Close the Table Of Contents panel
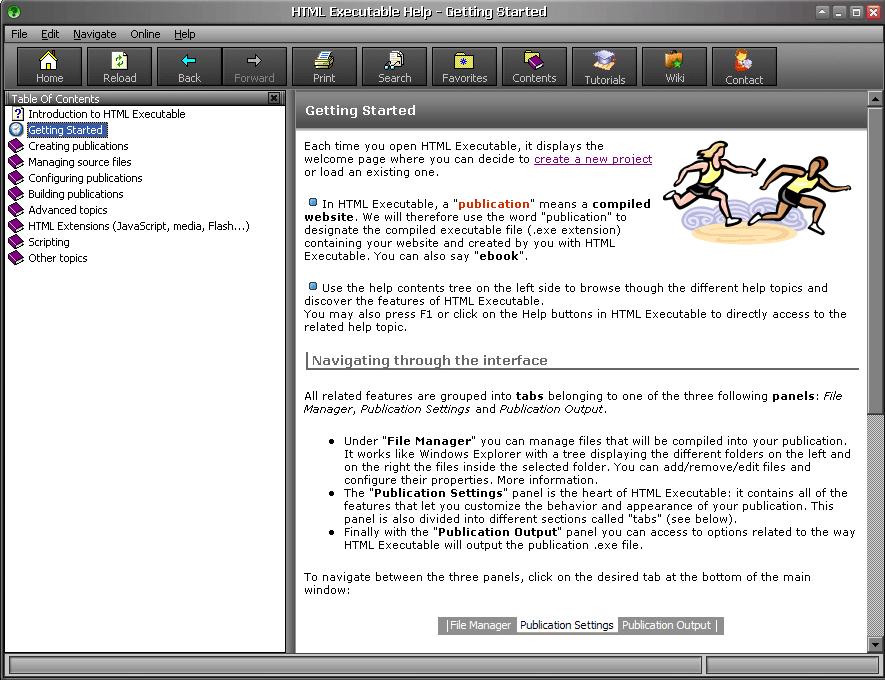Image resolution: width=885 pixels, height=680 pixels. 274,98
